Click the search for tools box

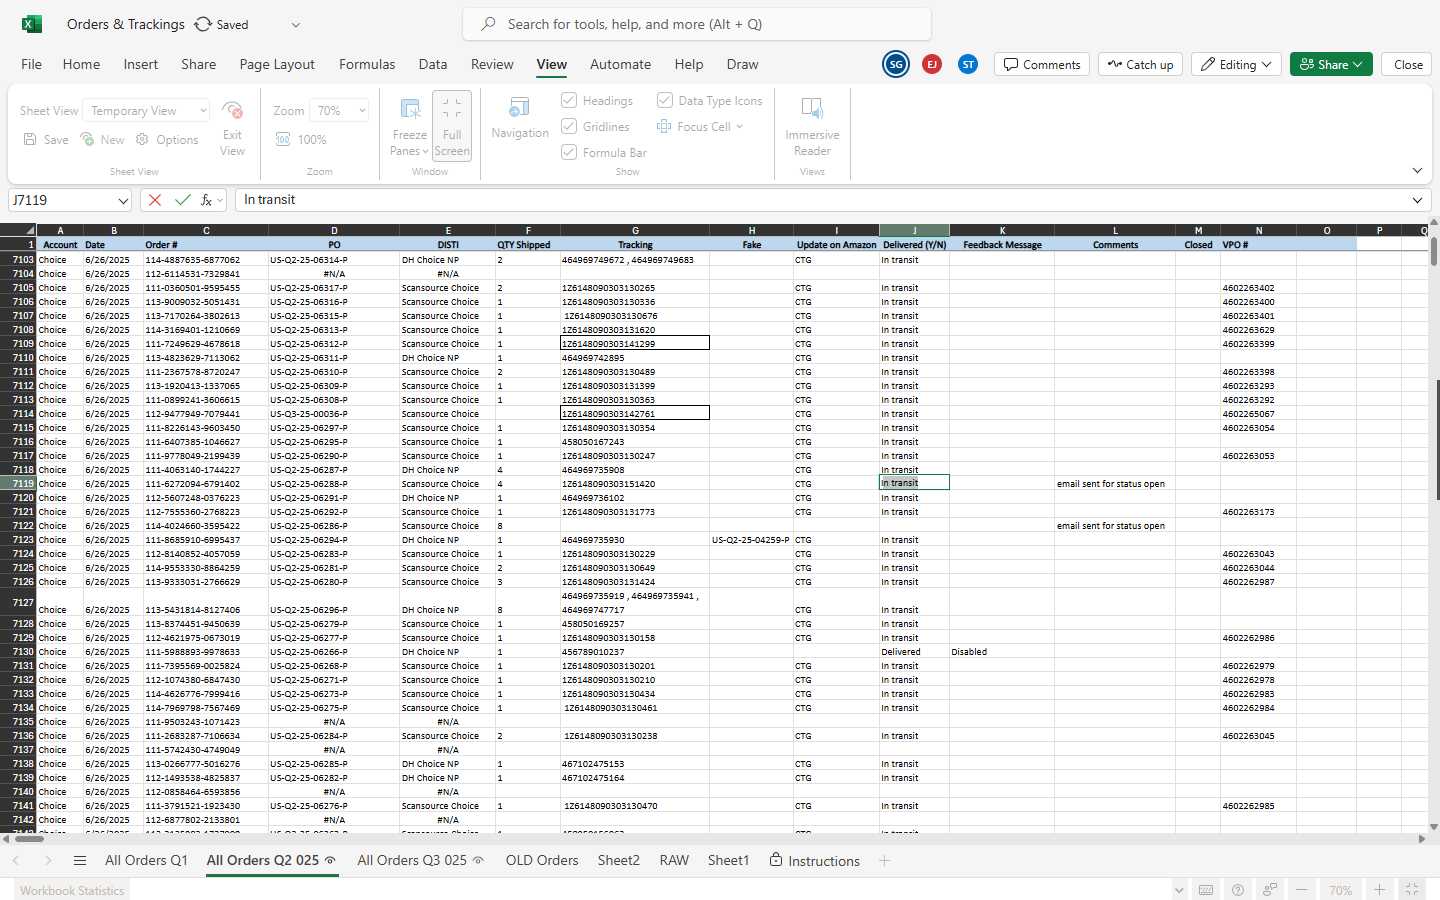(697, 24)
